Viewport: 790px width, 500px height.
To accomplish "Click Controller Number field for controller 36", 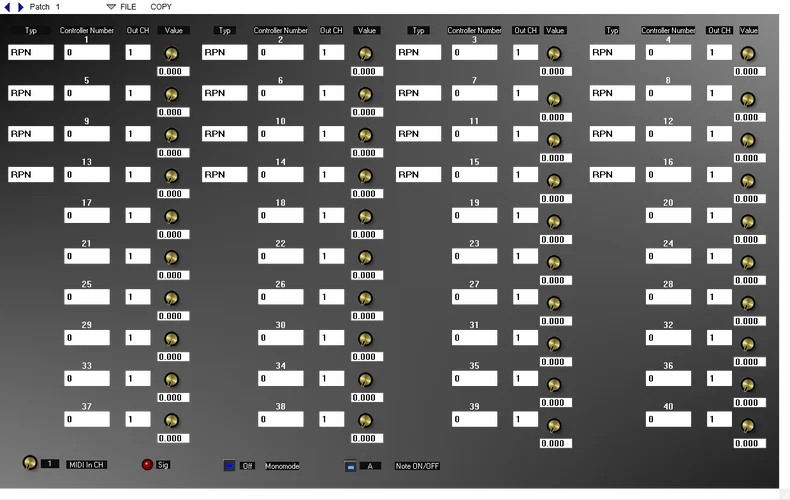I will click(668, 379).
